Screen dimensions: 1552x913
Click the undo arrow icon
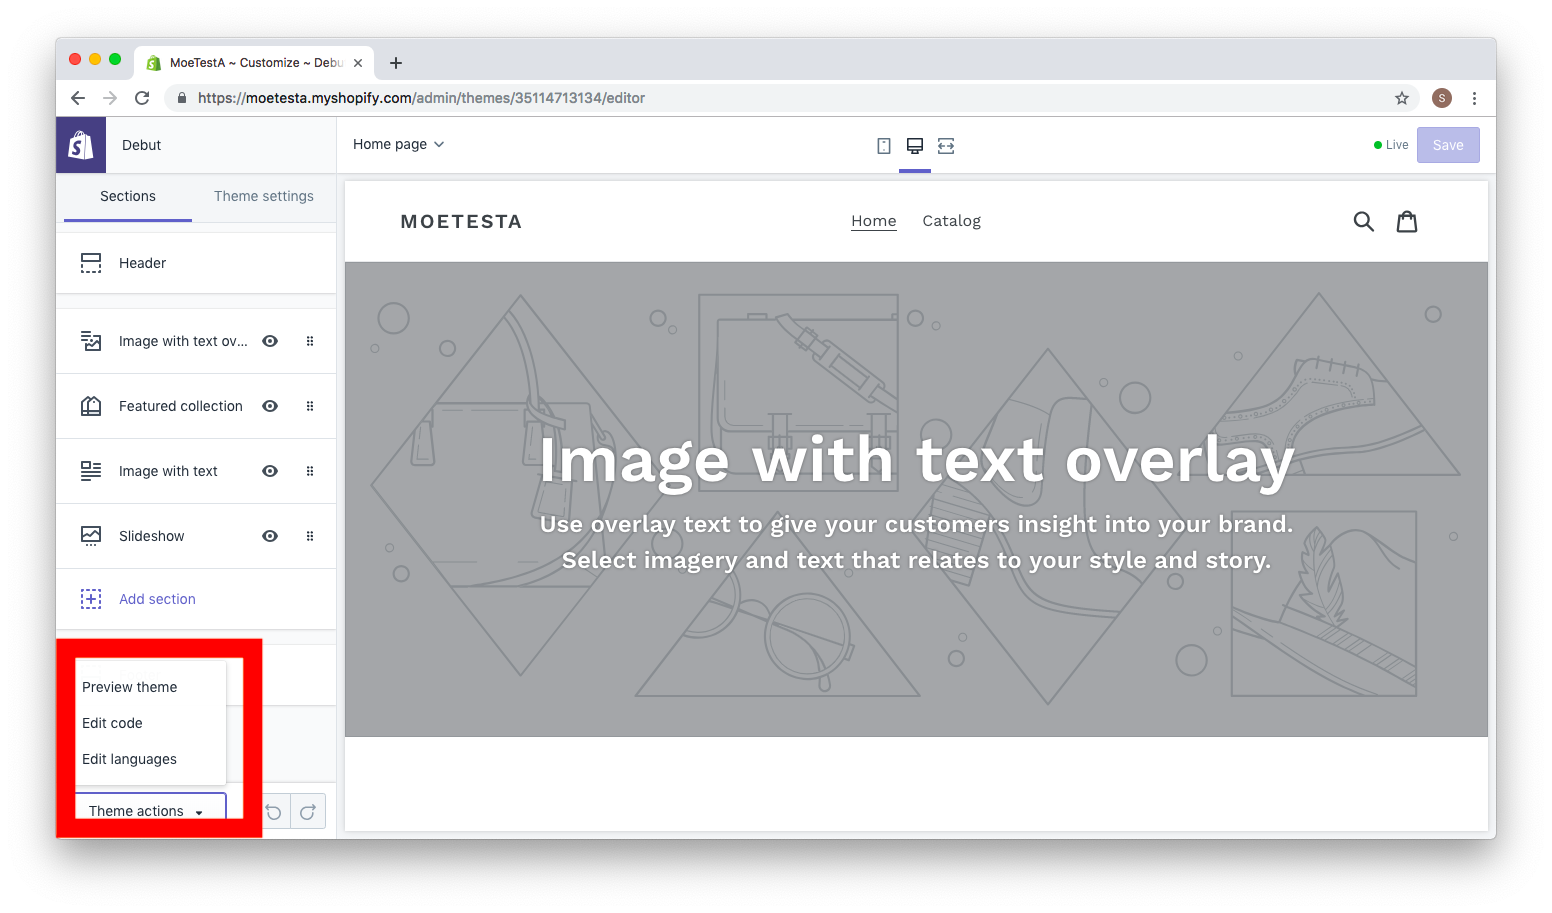(x=274, y=812)
